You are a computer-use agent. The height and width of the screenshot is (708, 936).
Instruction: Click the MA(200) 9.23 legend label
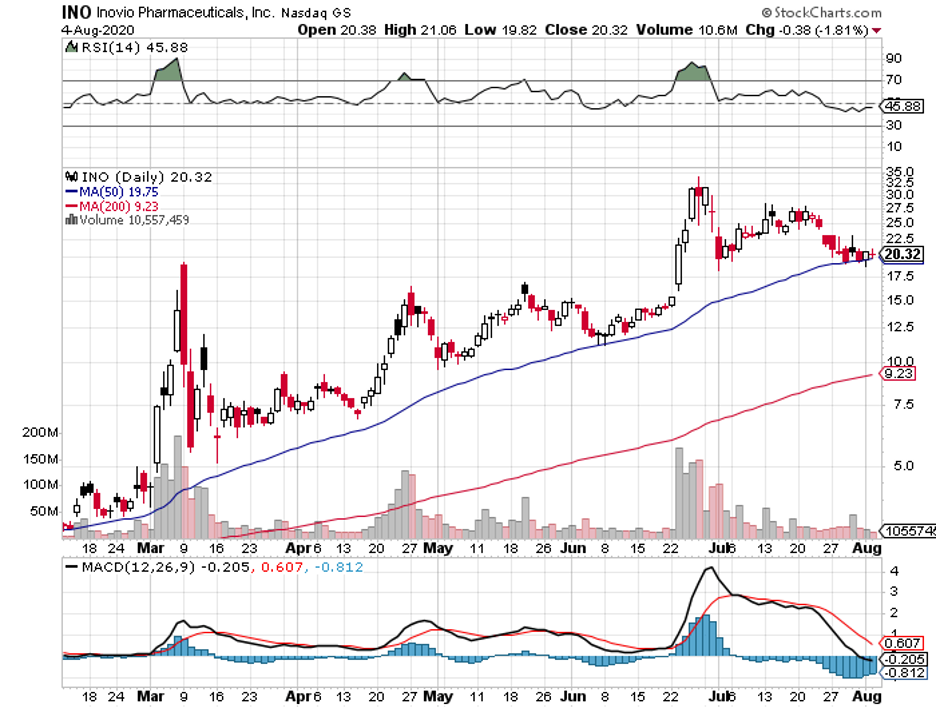(x=119, y=206)
